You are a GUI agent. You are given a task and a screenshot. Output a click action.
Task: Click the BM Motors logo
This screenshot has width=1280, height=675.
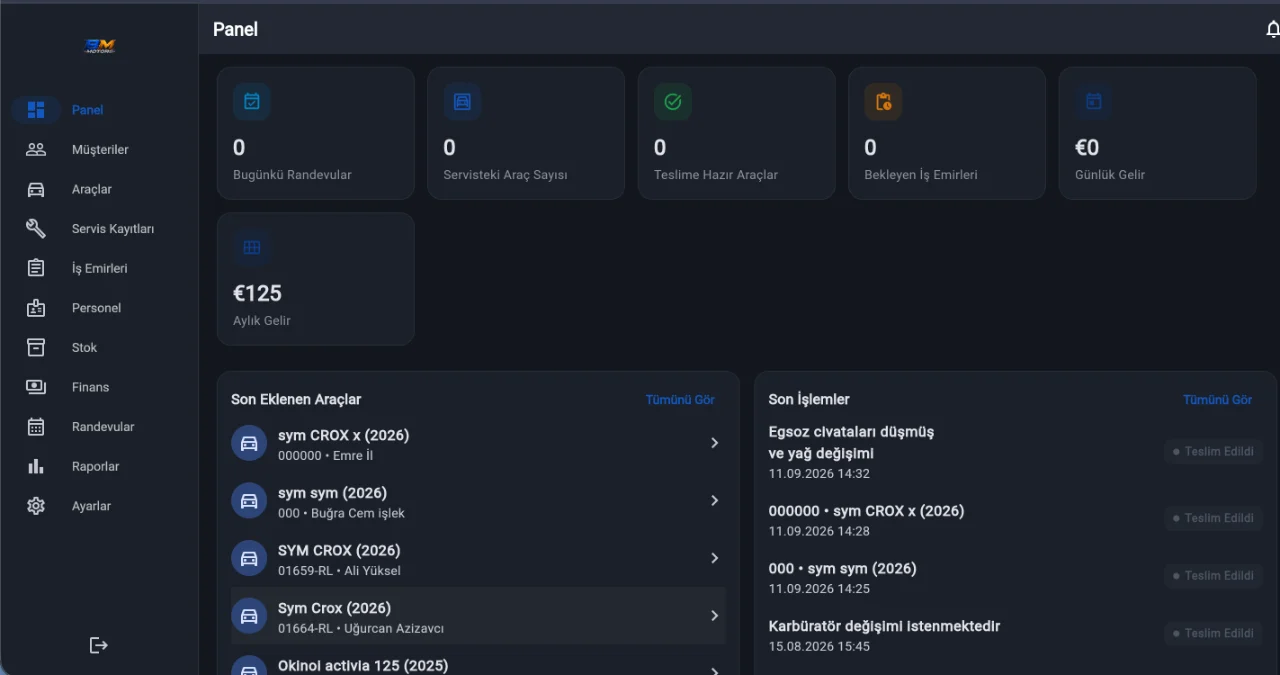click(x=100, y=45)
